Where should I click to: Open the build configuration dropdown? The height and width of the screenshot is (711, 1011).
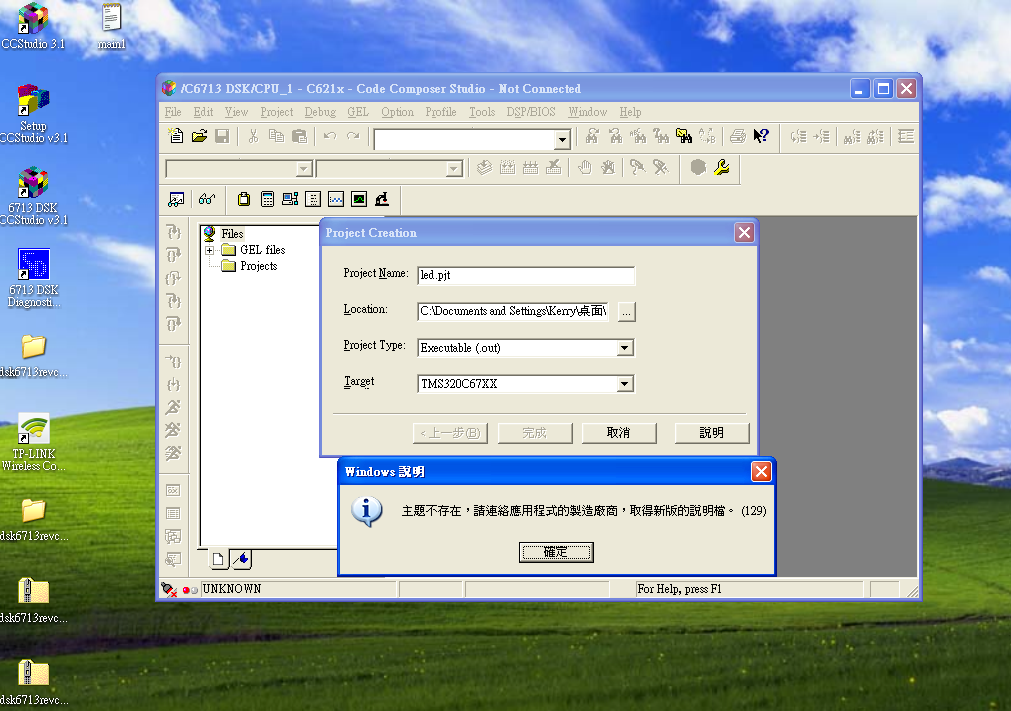pyautogui.click(x=454, y=169)
